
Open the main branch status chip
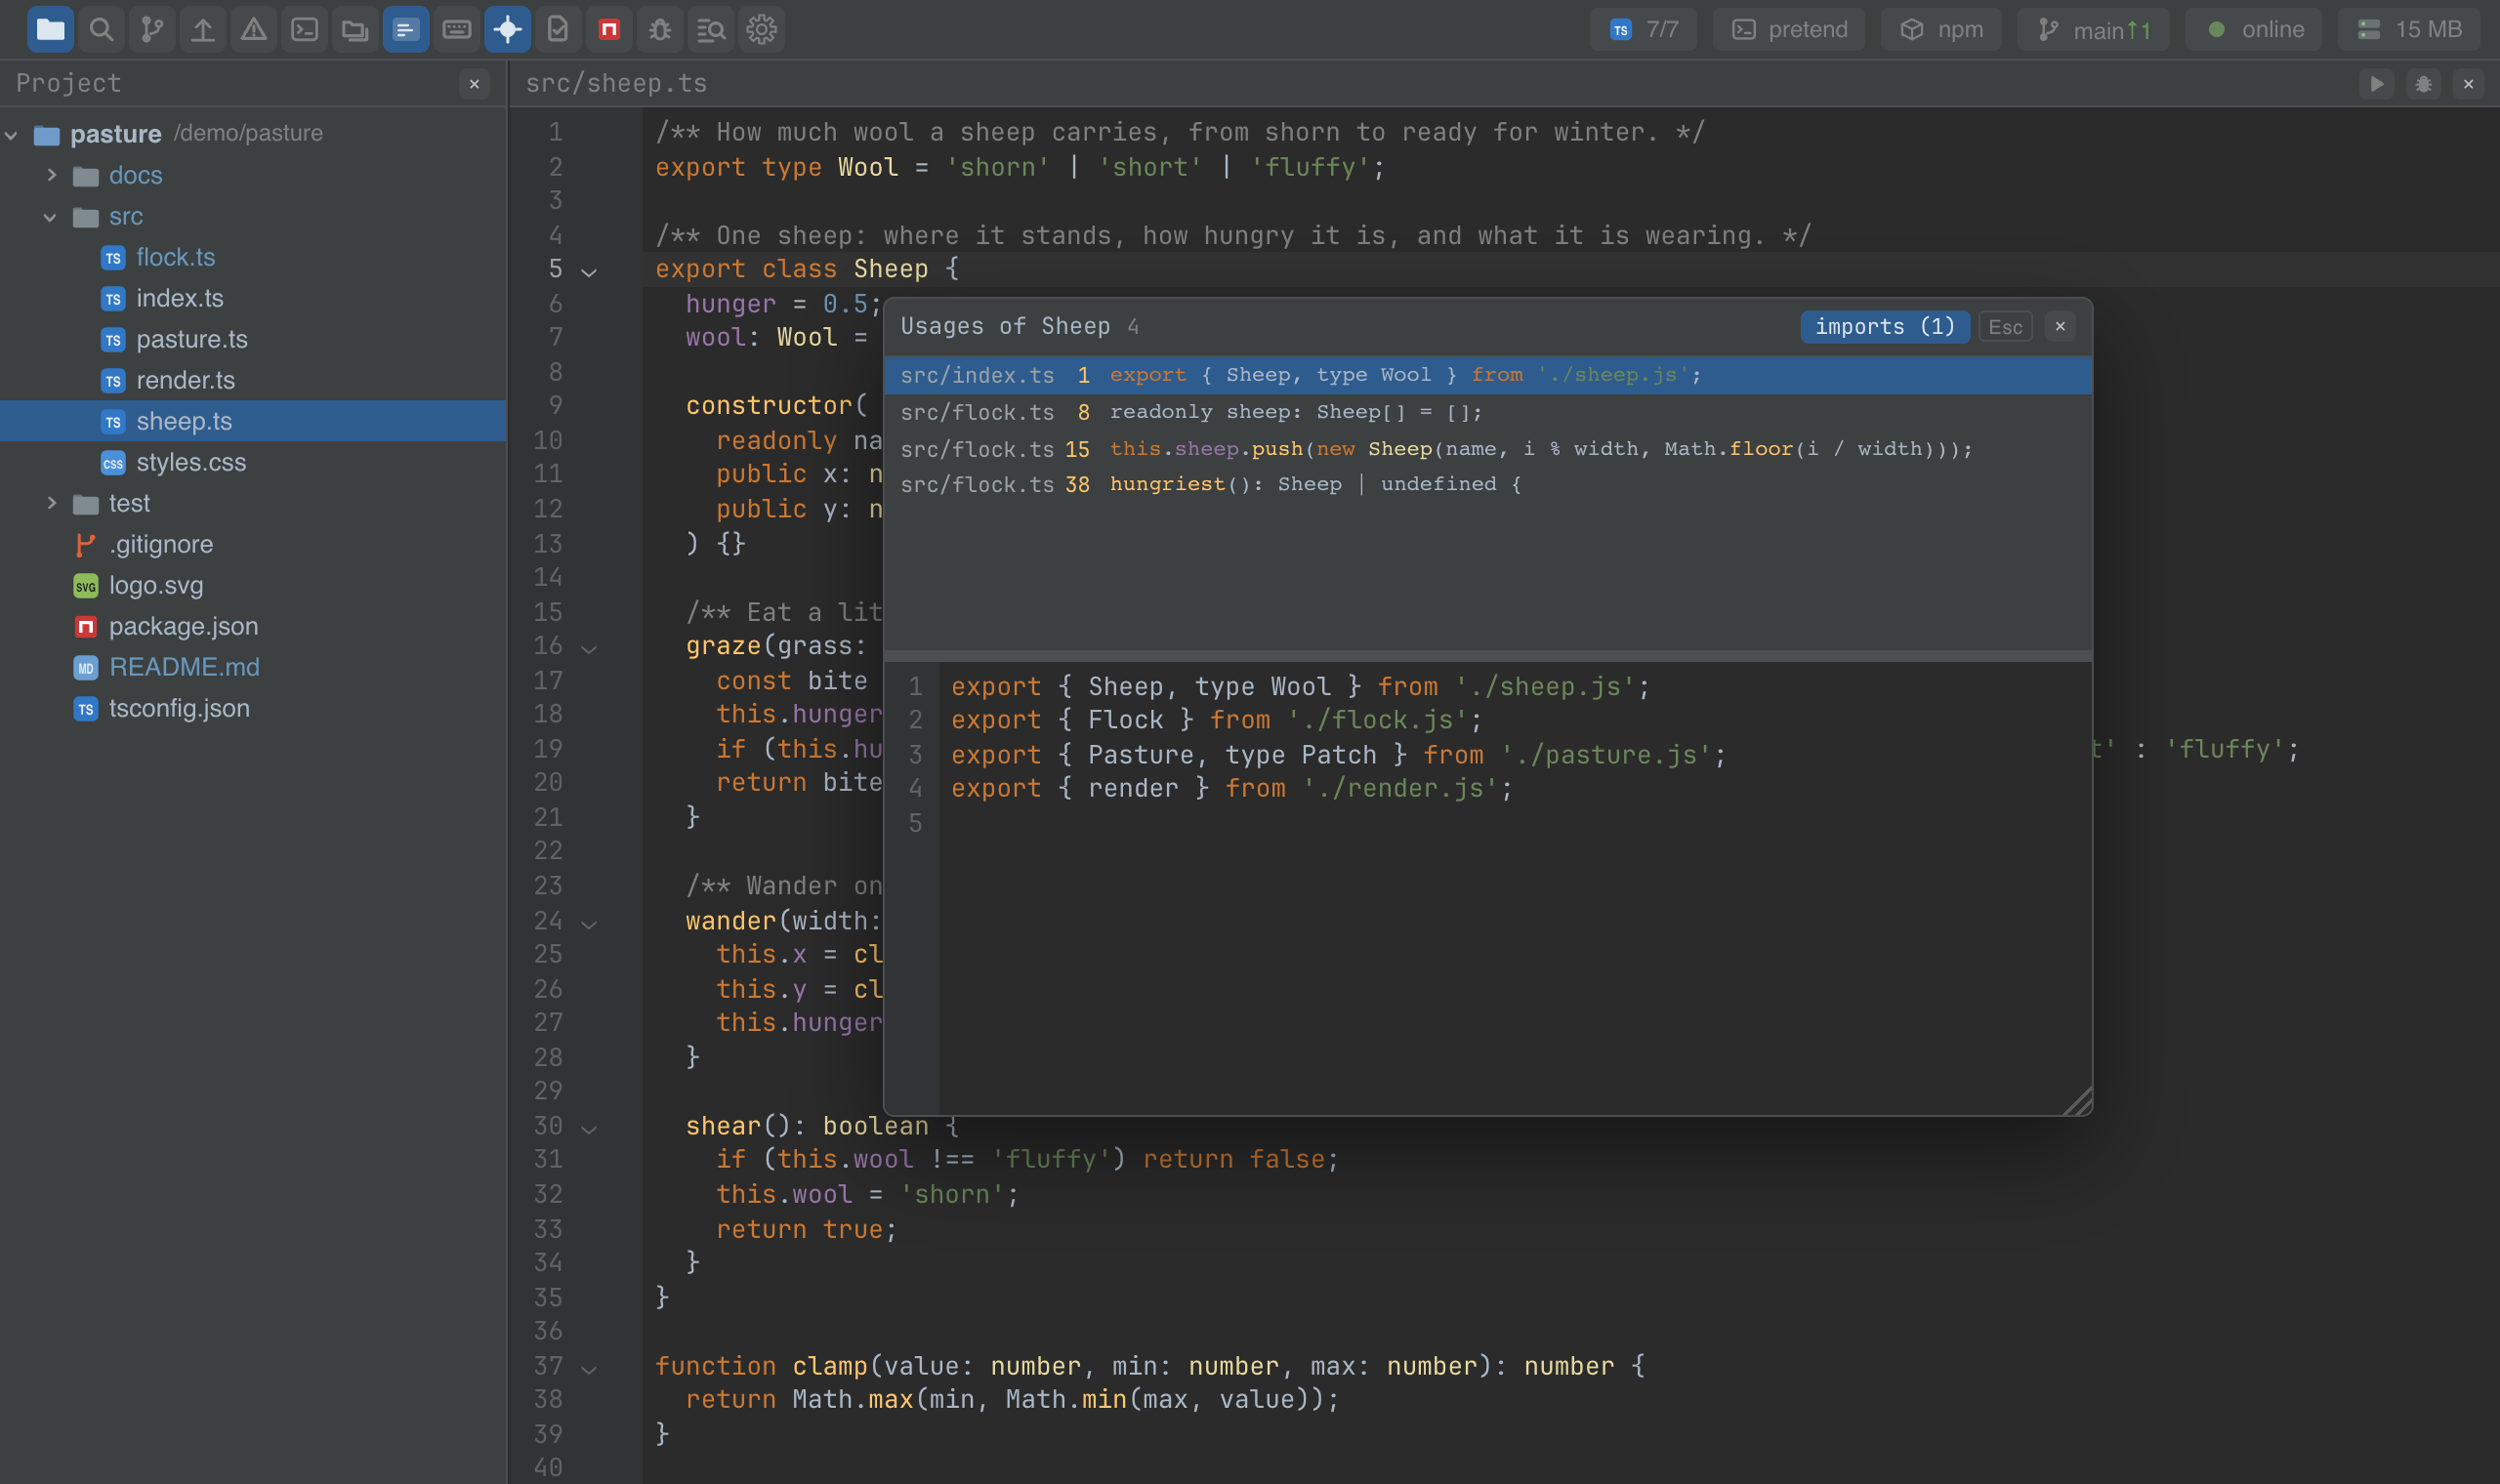[2094, 29]
